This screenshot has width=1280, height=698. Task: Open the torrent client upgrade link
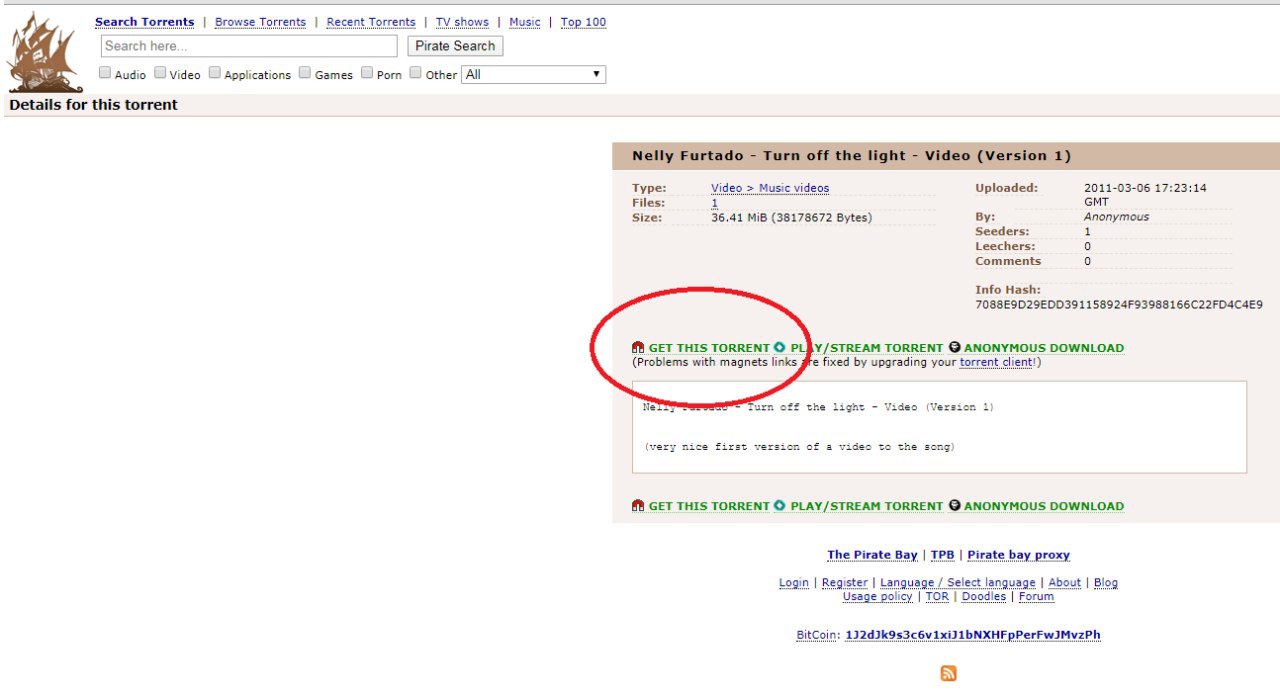pyautogui.click(x=996, y=362)
